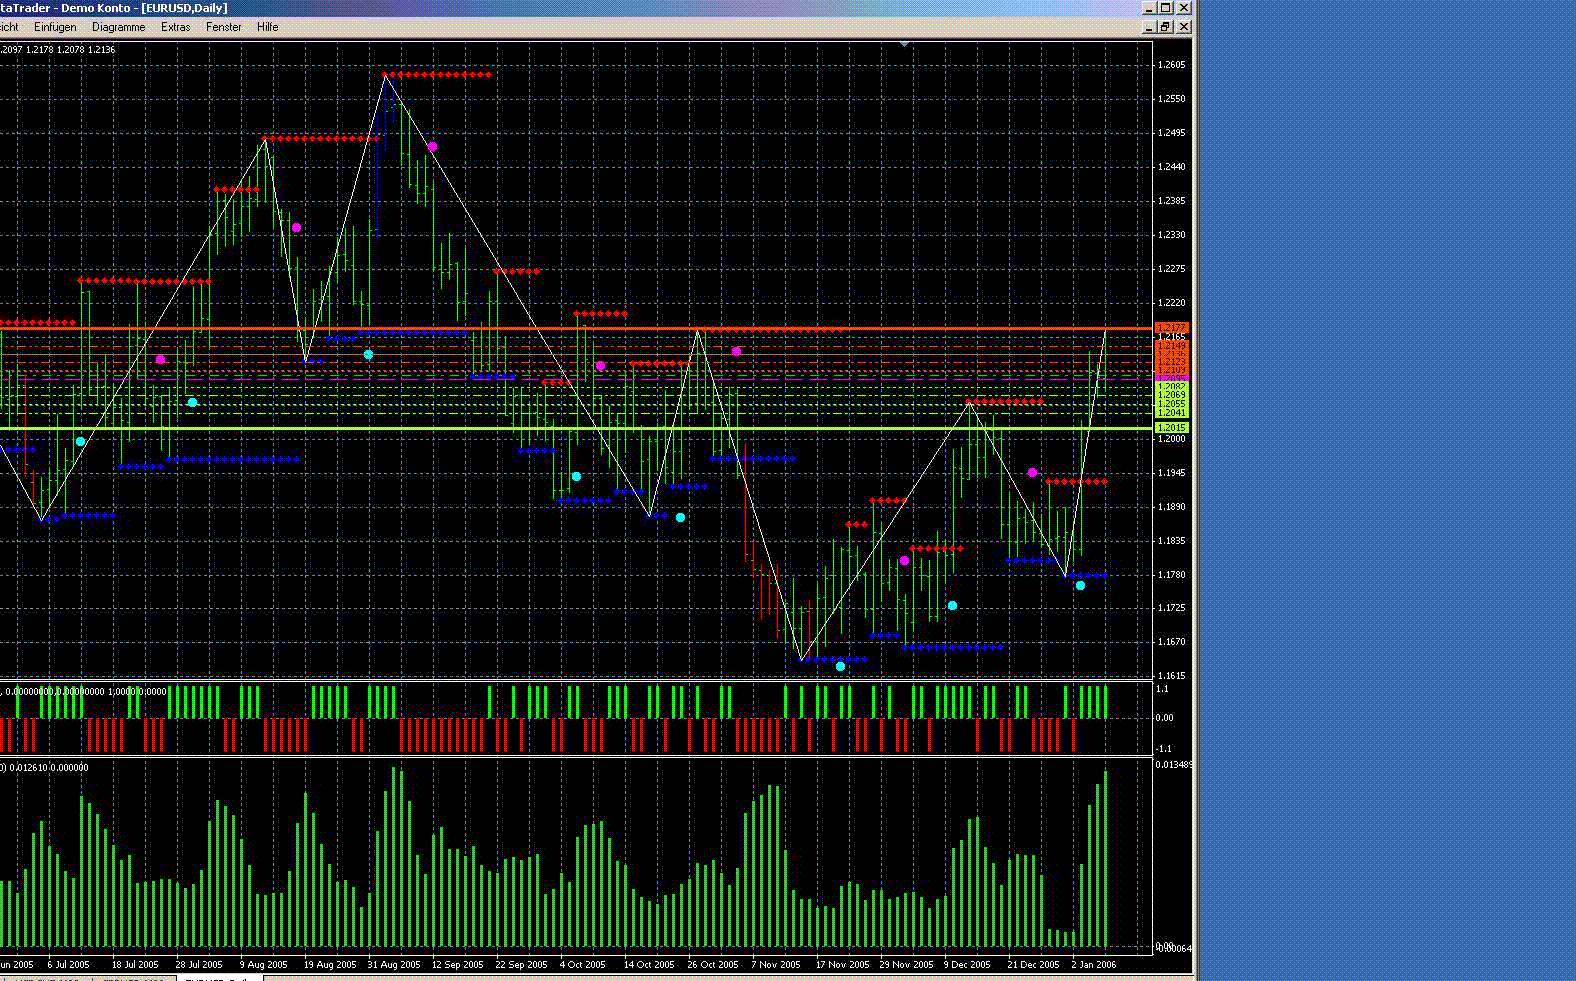1576x981 pixels.
Task: Restore down the inner chart window
Action: [1165, 27]
